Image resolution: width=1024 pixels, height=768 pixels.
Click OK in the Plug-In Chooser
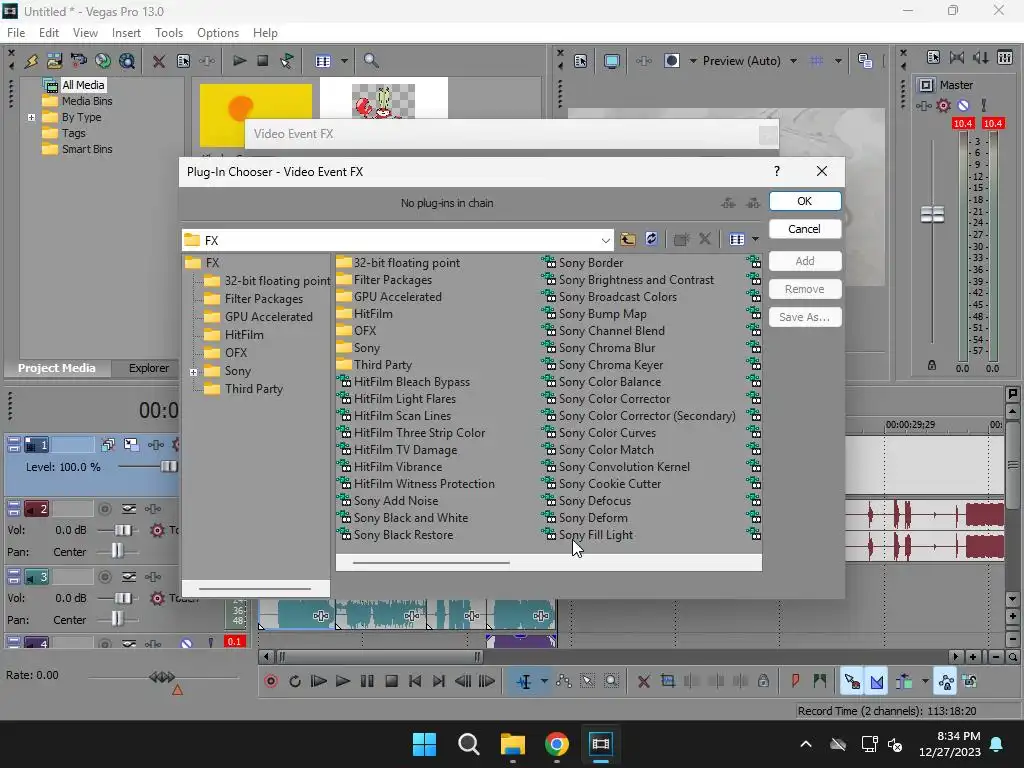[x=805, y=201]
